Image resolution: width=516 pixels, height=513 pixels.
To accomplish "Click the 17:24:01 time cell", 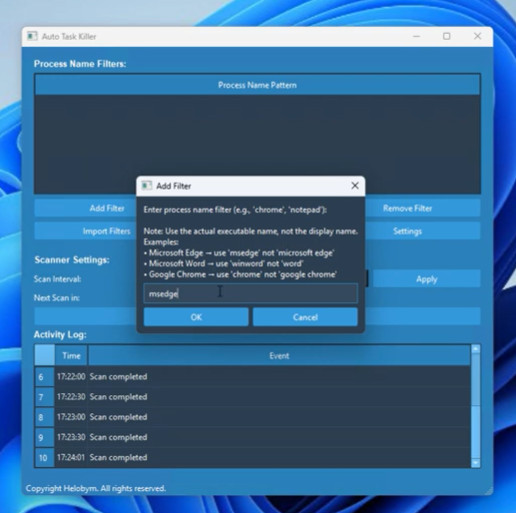I will [71, 457].
